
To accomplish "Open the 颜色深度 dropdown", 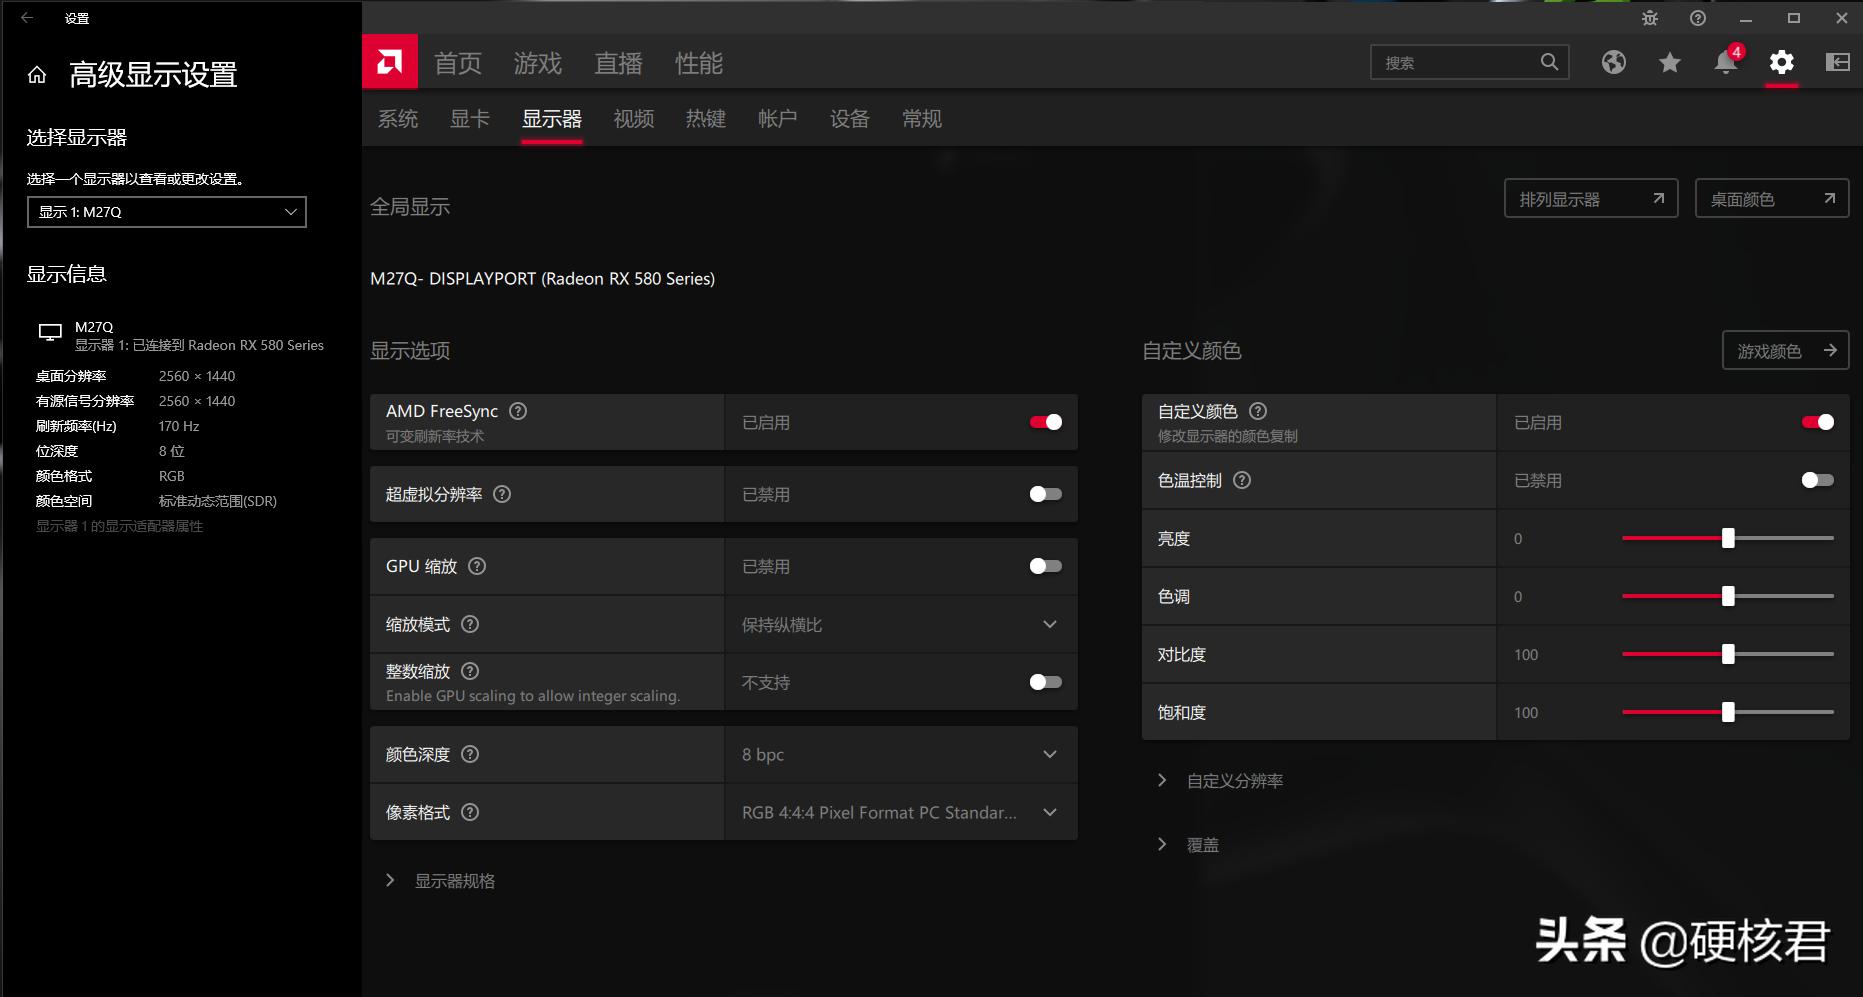I will [1049, 754].
